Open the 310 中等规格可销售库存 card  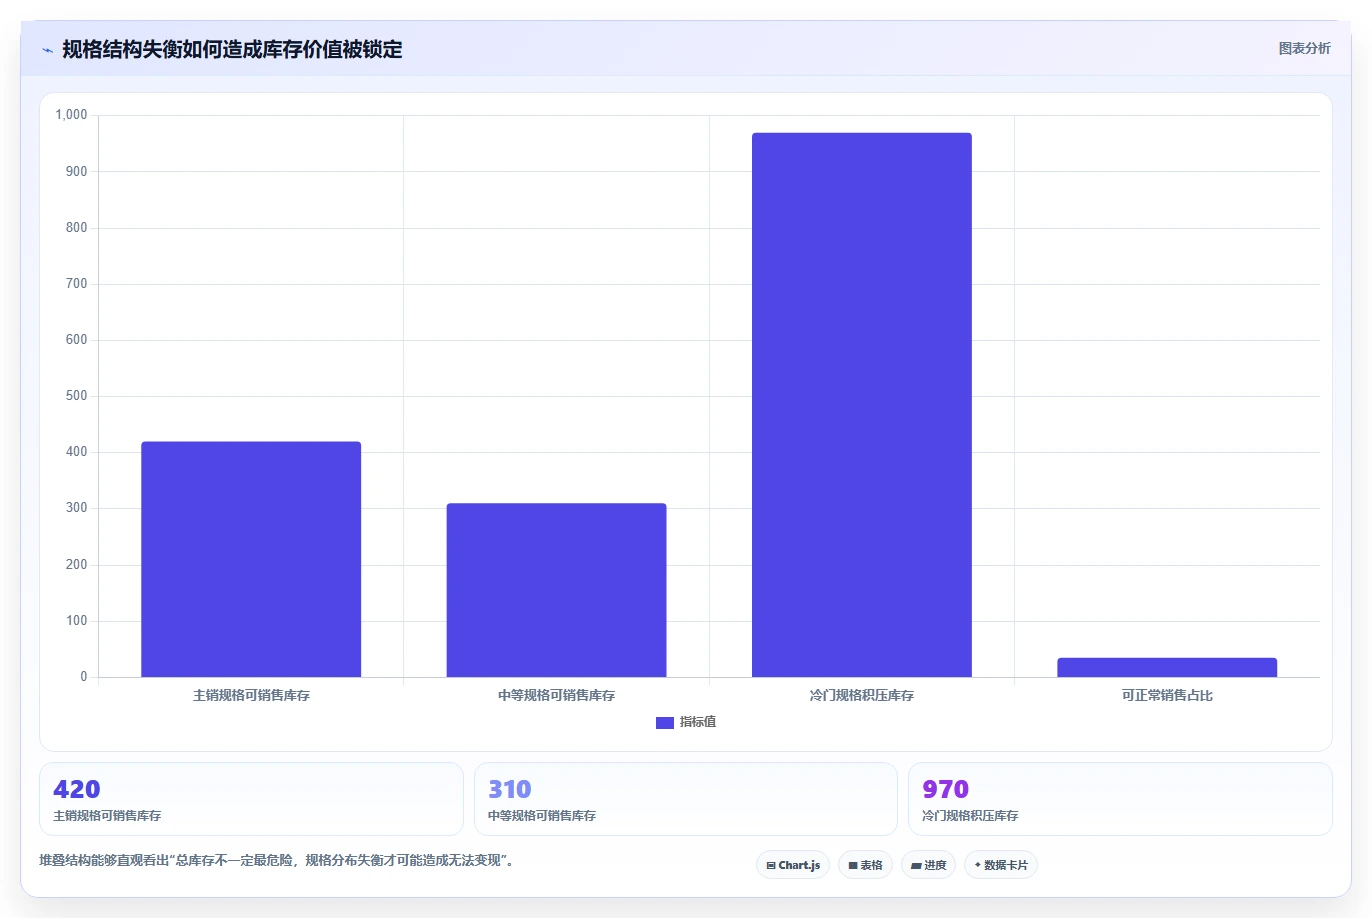(686, 799)
